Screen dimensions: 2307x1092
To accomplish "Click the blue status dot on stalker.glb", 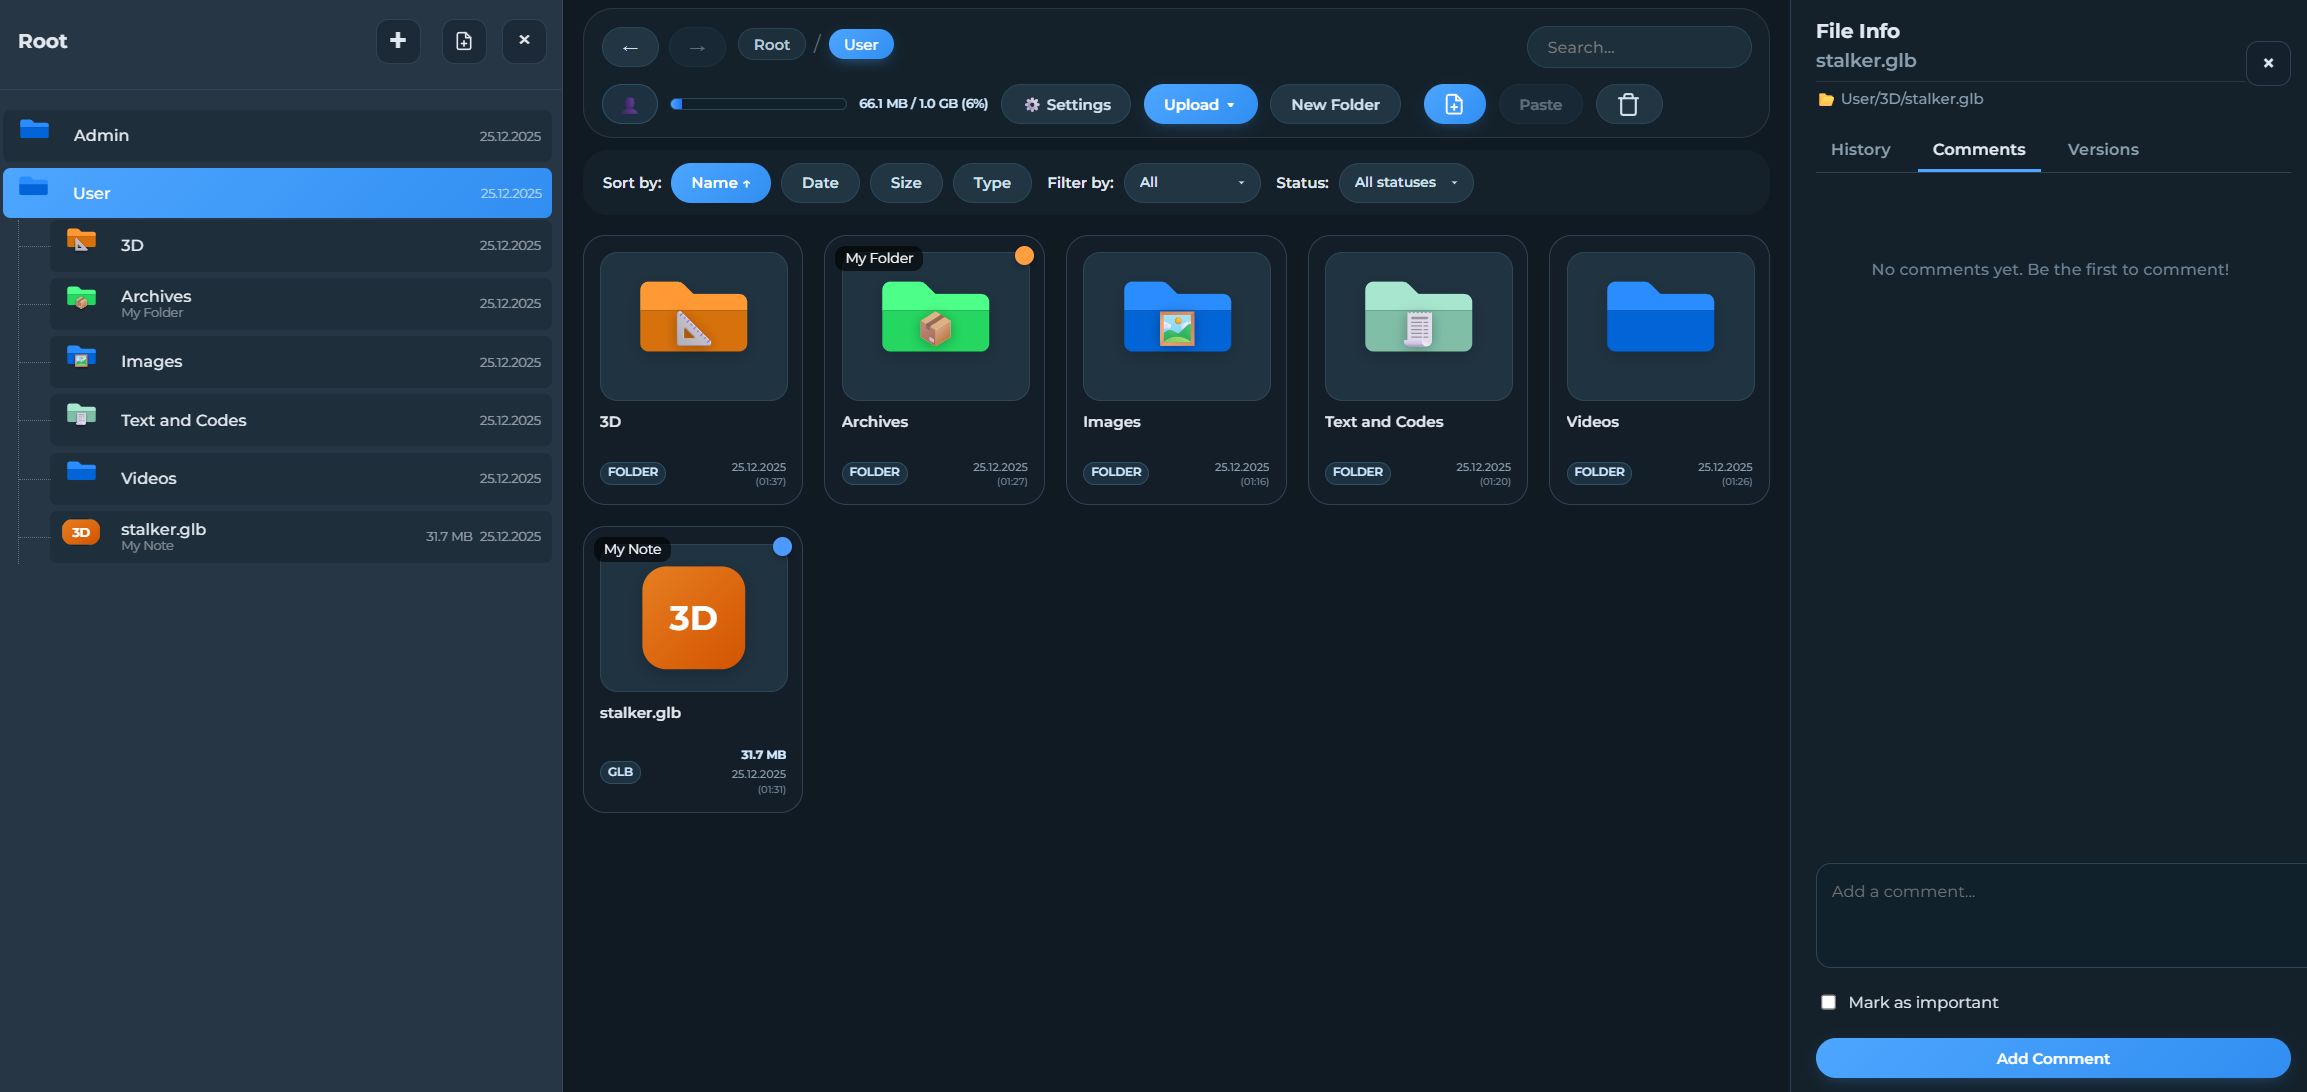I will pos(782,547).
